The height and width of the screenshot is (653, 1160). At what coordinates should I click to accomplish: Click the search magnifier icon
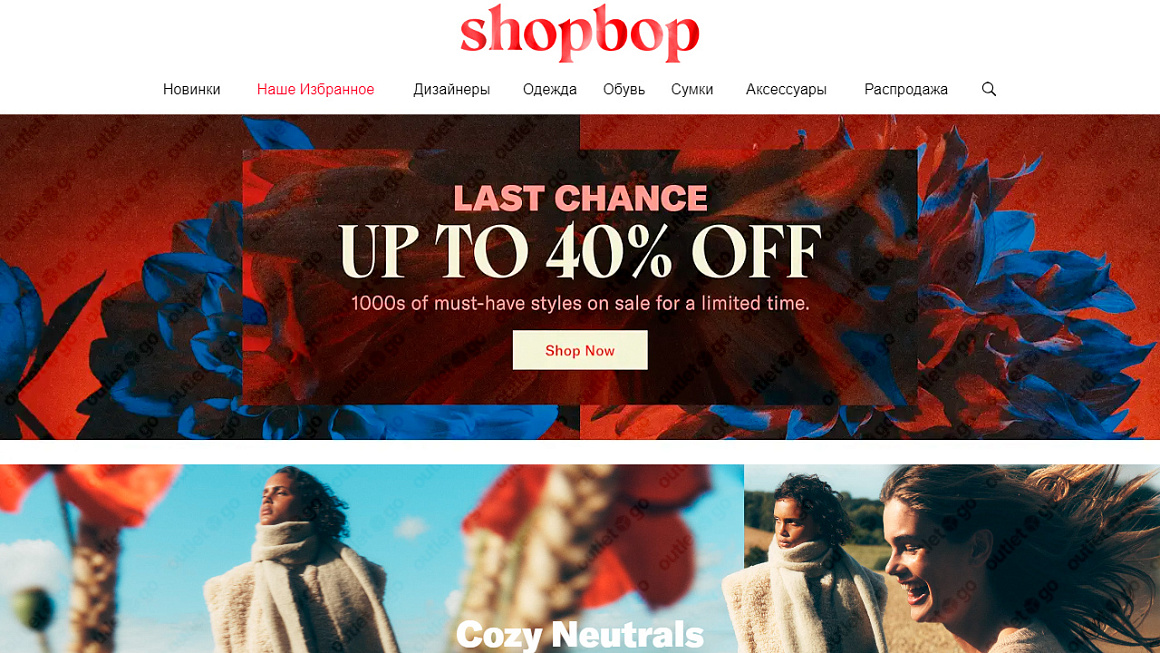[x=988, y=89]
